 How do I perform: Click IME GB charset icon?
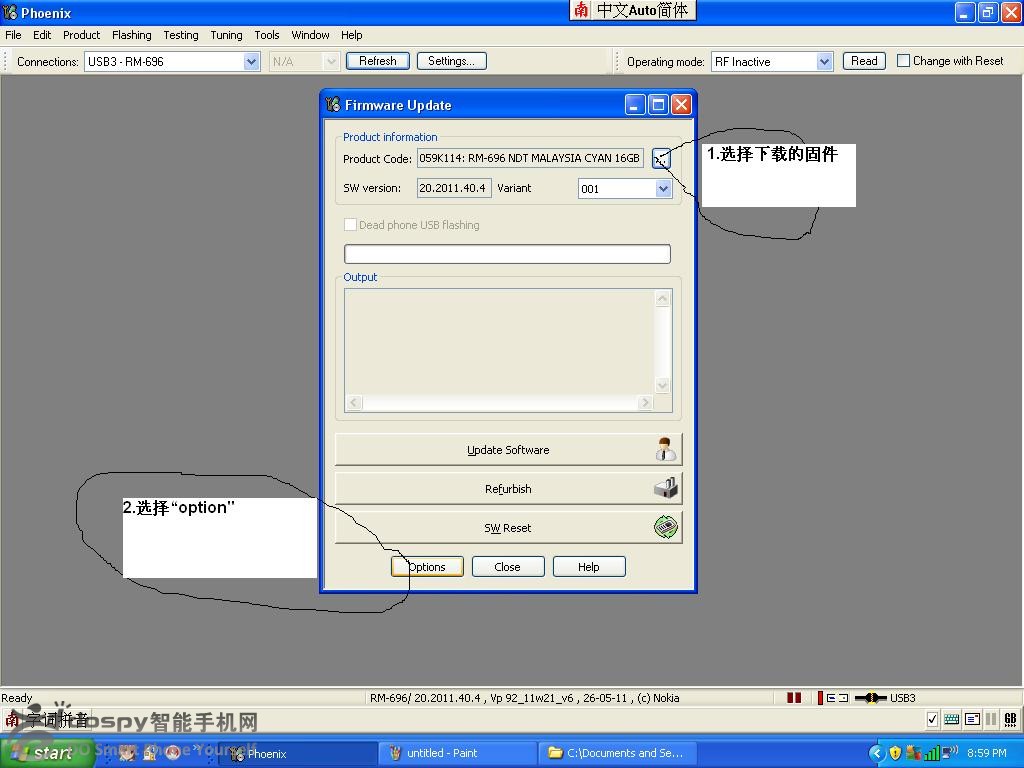click(1010, 720)
